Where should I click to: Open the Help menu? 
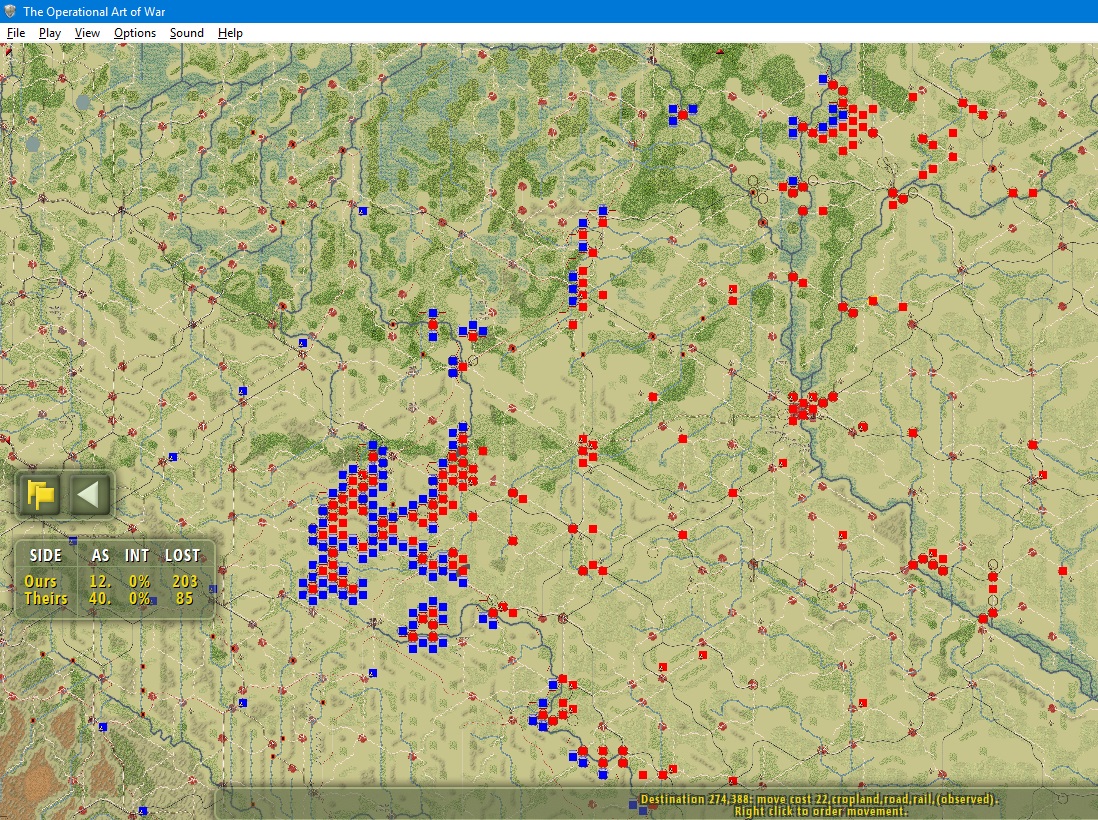pos(230,33)
